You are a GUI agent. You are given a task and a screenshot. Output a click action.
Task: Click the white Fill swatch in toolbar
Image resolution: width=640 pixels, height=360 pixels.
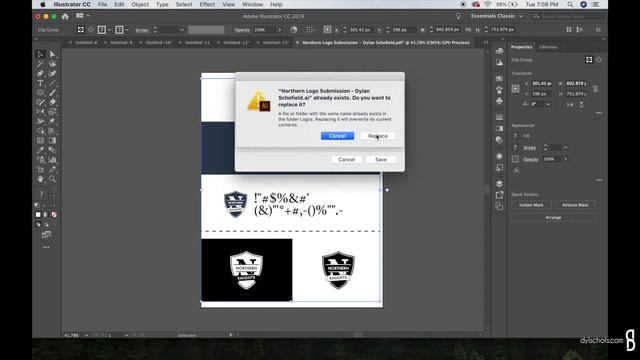click(x=38, y=215)
